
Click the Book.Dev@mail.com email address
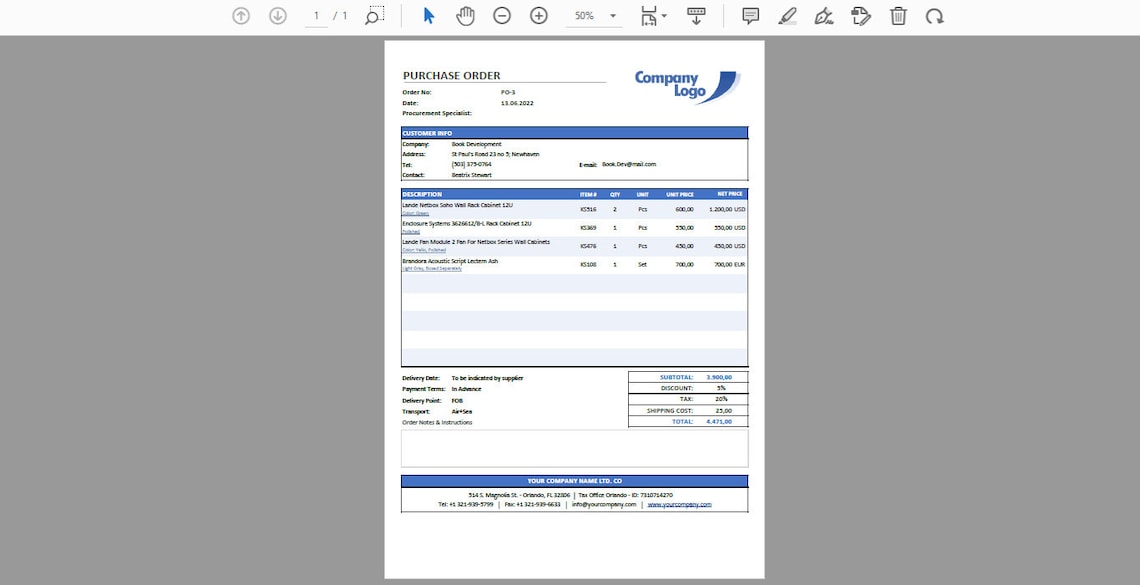pyautogui.click(x=629, y=164)
